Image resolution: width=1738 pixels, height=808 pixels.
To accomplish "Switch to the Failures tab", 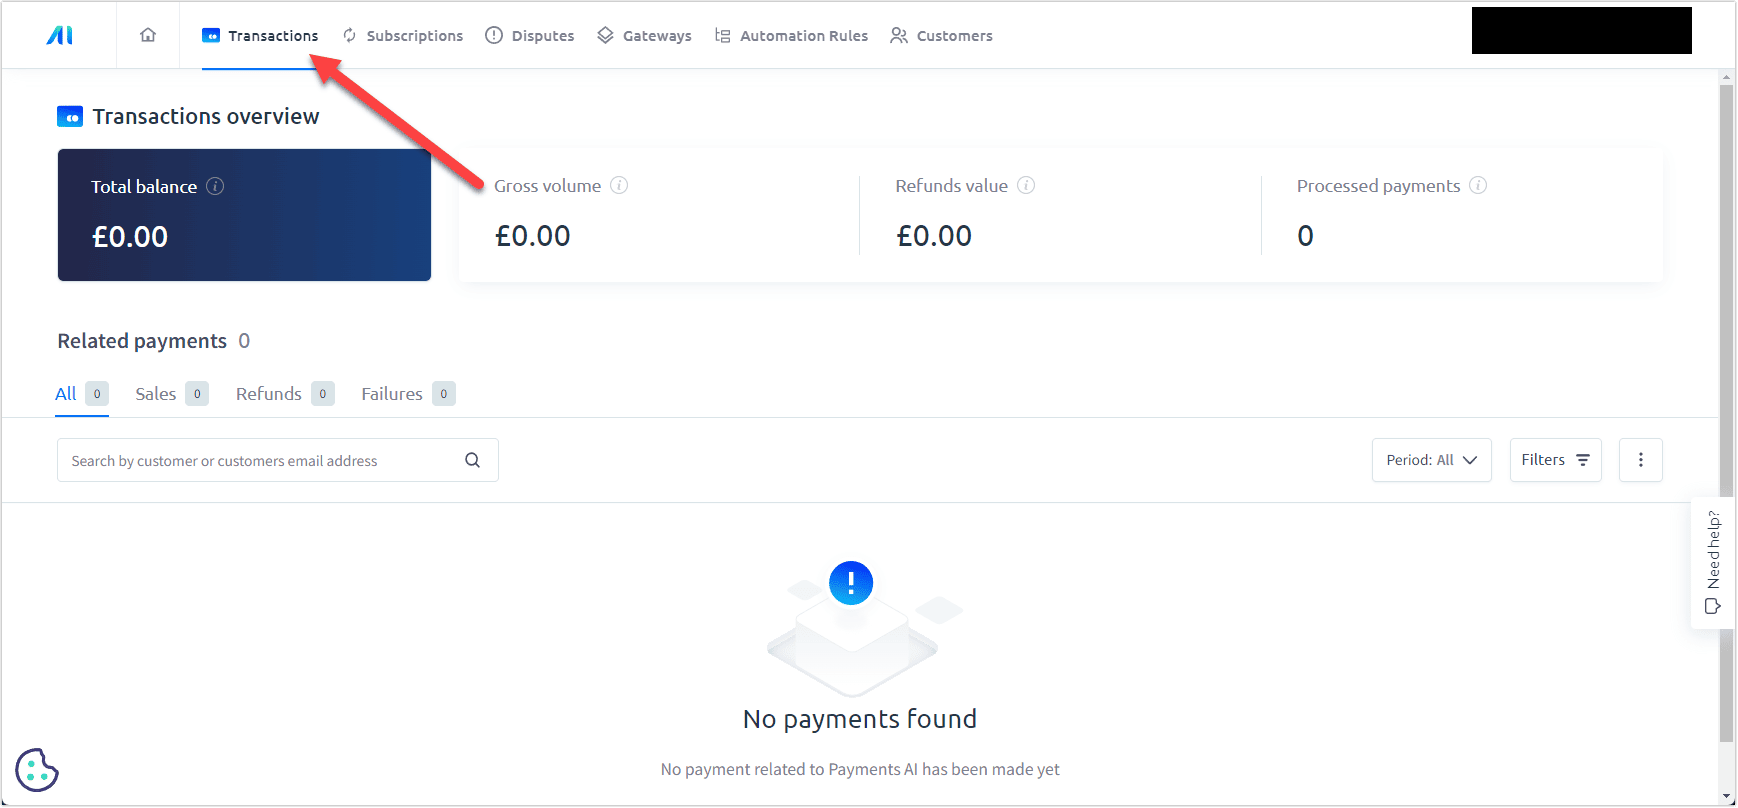I will [391, 393].
